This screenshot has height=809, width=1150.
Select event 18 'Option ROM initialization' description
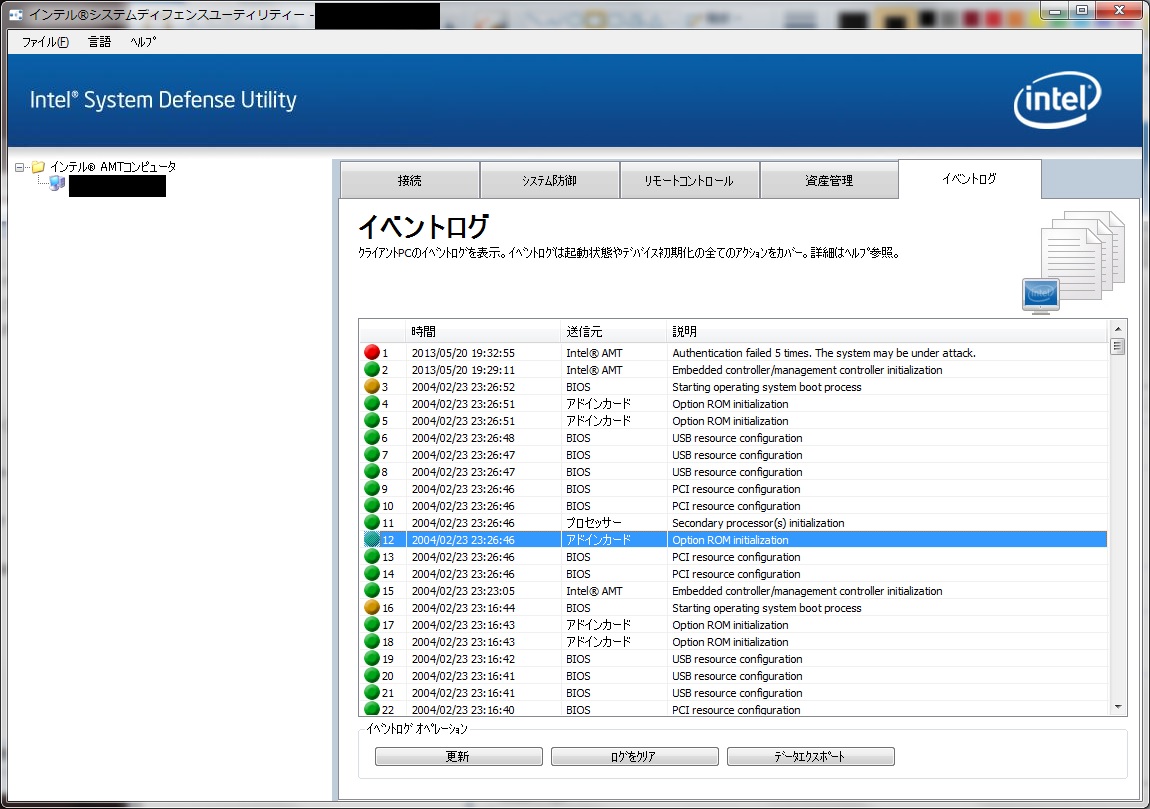[730, 642]
